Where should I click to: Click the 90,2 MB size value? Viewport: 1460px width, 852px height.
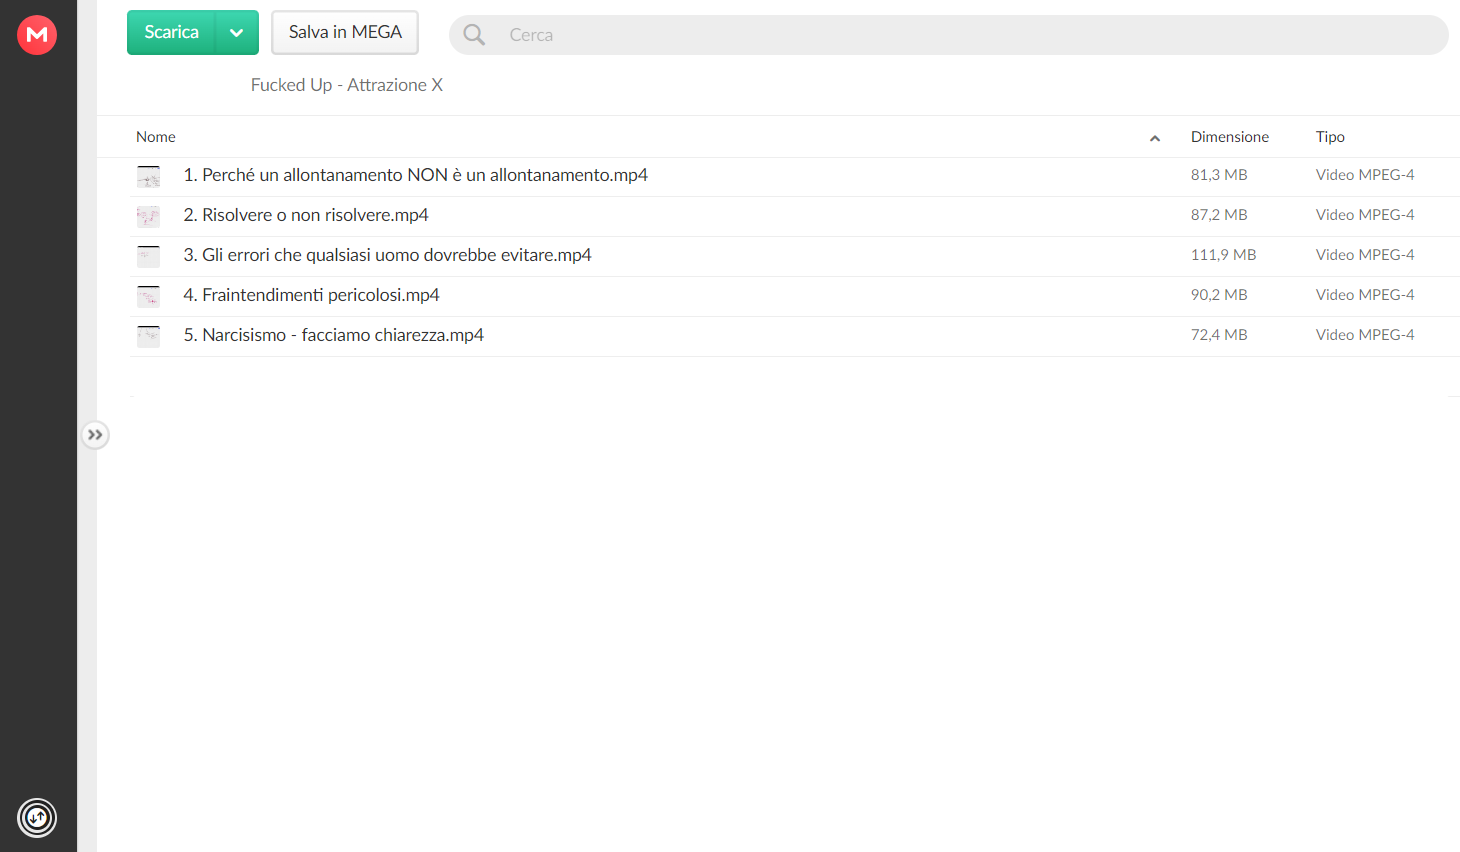[1219, 295]
